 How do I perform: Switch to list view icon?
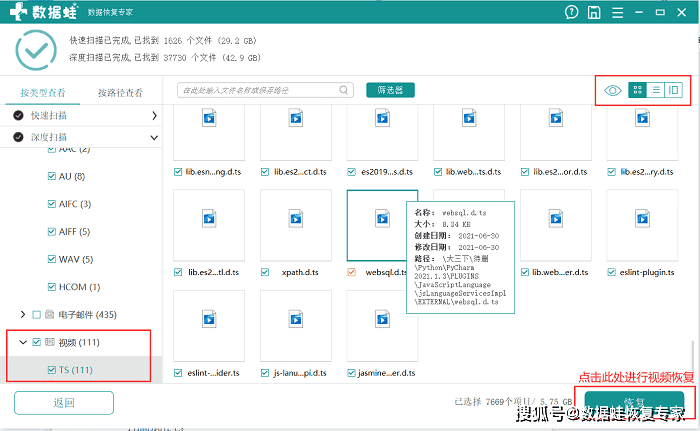655,90
